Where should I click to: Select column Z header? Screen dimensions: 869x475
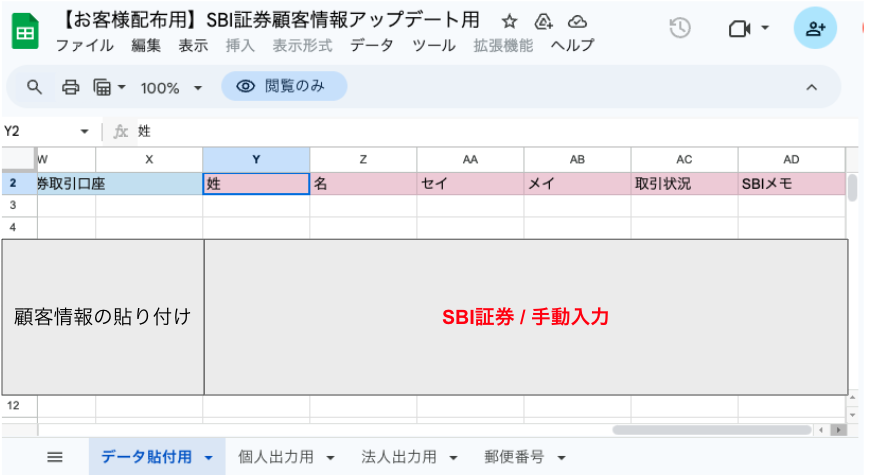[363, 160]
